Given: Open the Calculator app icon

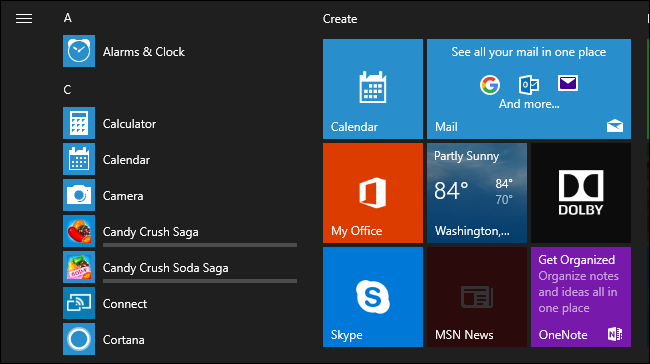Looking at the screenshot, I should [x=79, y=123].
